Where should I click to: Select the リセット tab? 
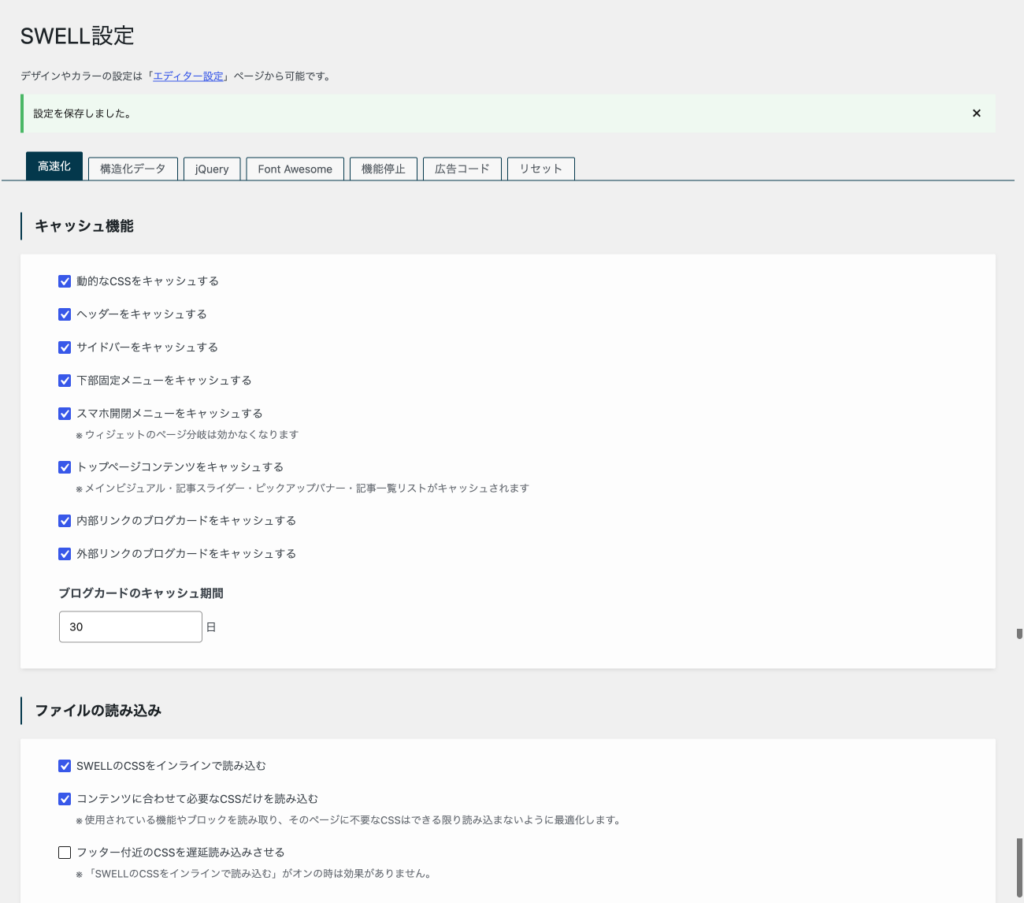pos(541,168)
